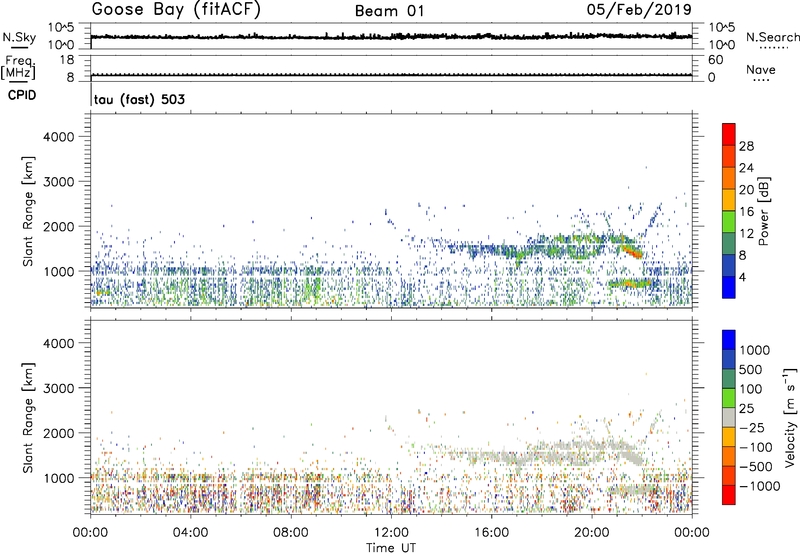
Task: Click the '08:00' time tick label
Action: pyautogui.click(x=291, y=533)
